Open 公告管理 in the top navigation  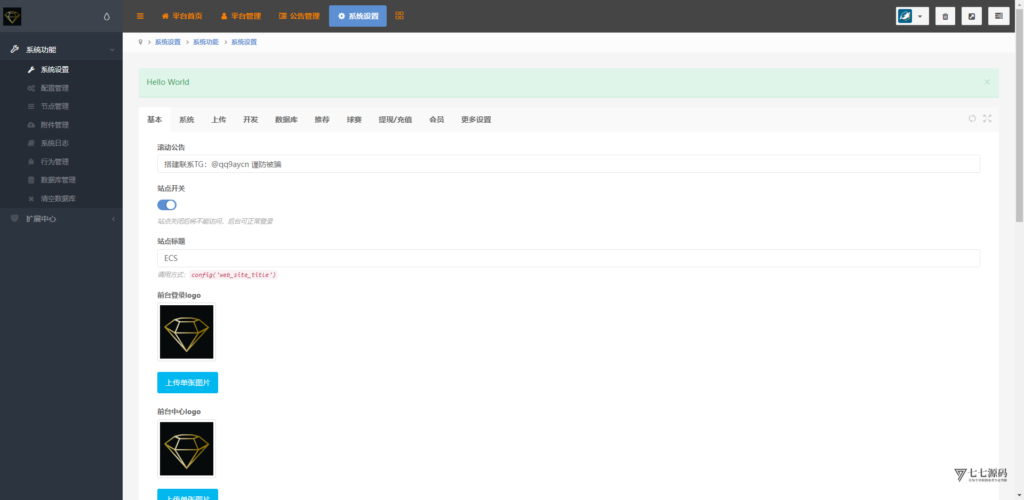pyautogui.click(x=299, y=16)
